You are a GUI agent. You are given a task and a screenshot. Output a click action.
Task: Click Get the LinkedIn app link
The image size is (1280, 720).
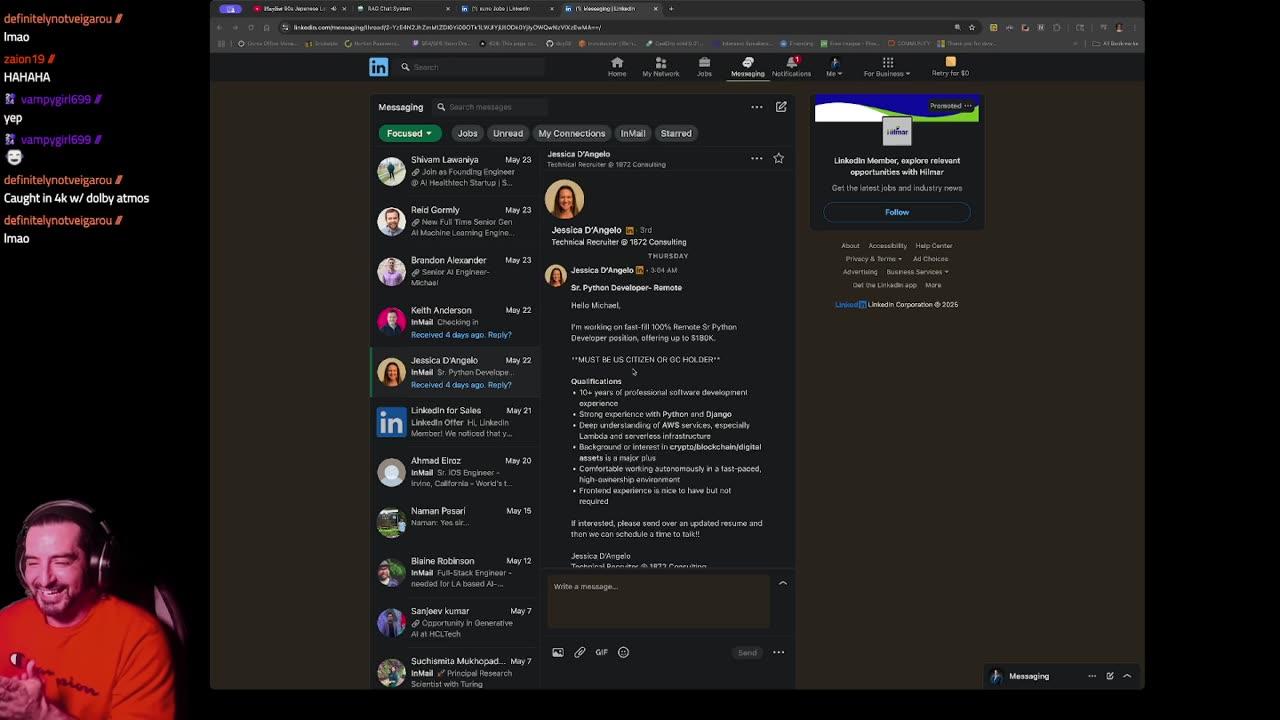pos(884,285)
